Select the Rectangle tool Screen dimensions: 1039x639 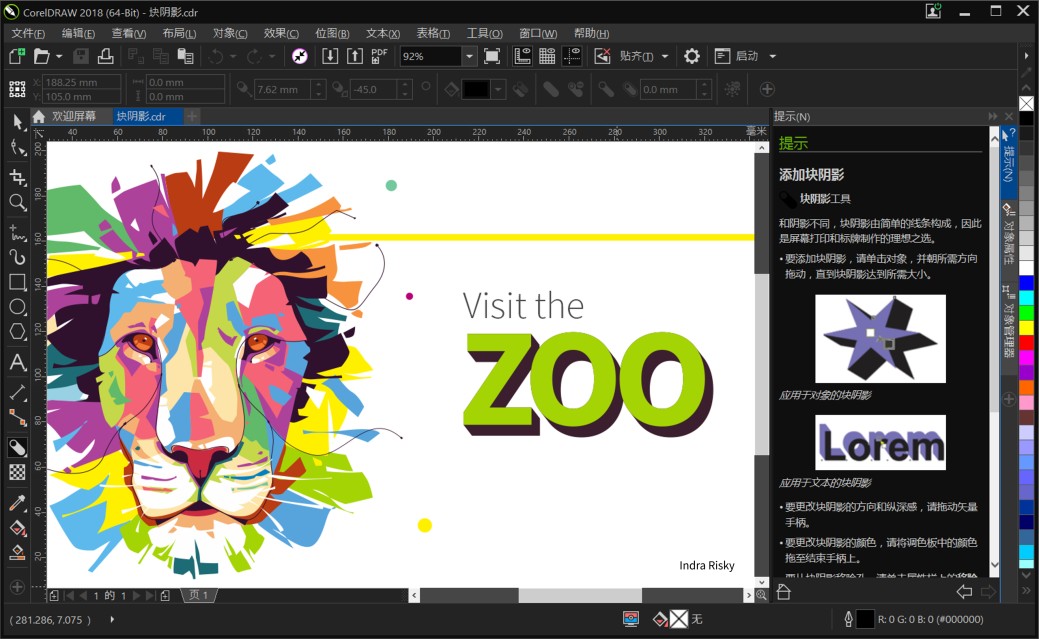point(17,282)
